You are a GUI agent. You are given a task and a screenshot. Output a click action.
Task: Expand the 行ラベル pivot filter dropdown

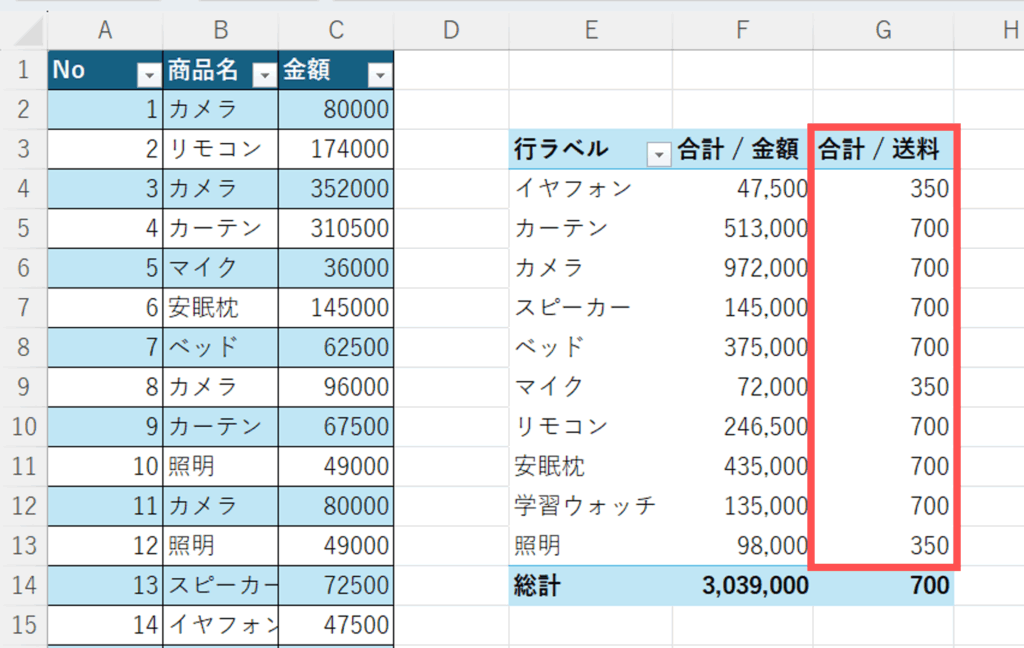pos(658,154)
